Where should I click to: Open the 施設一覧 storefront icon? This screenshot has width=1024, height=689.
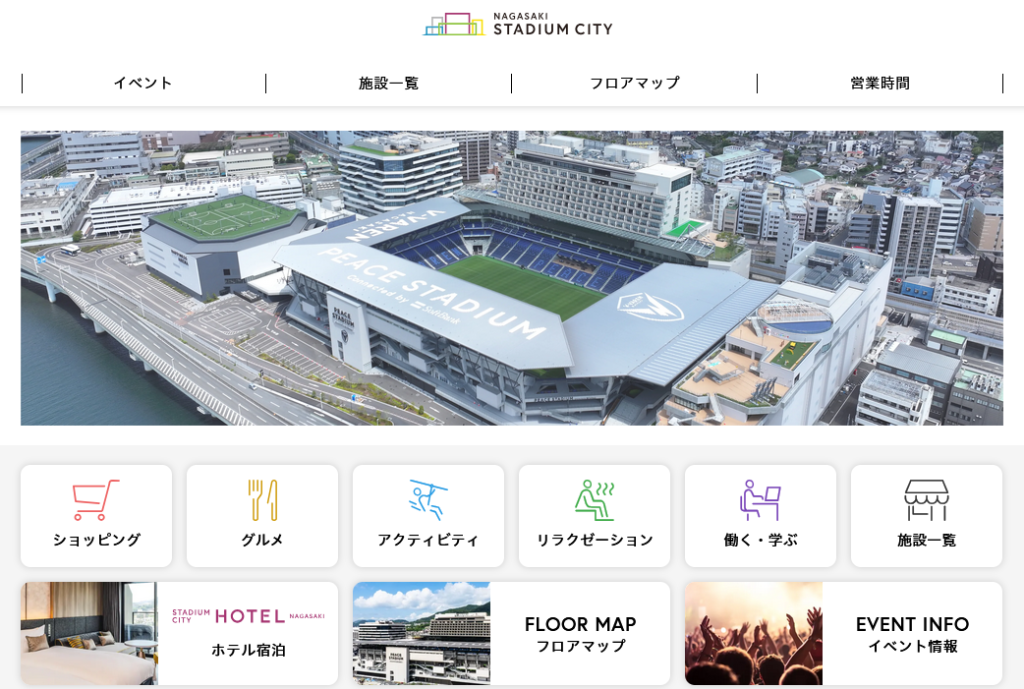click(x=926, y=500)
